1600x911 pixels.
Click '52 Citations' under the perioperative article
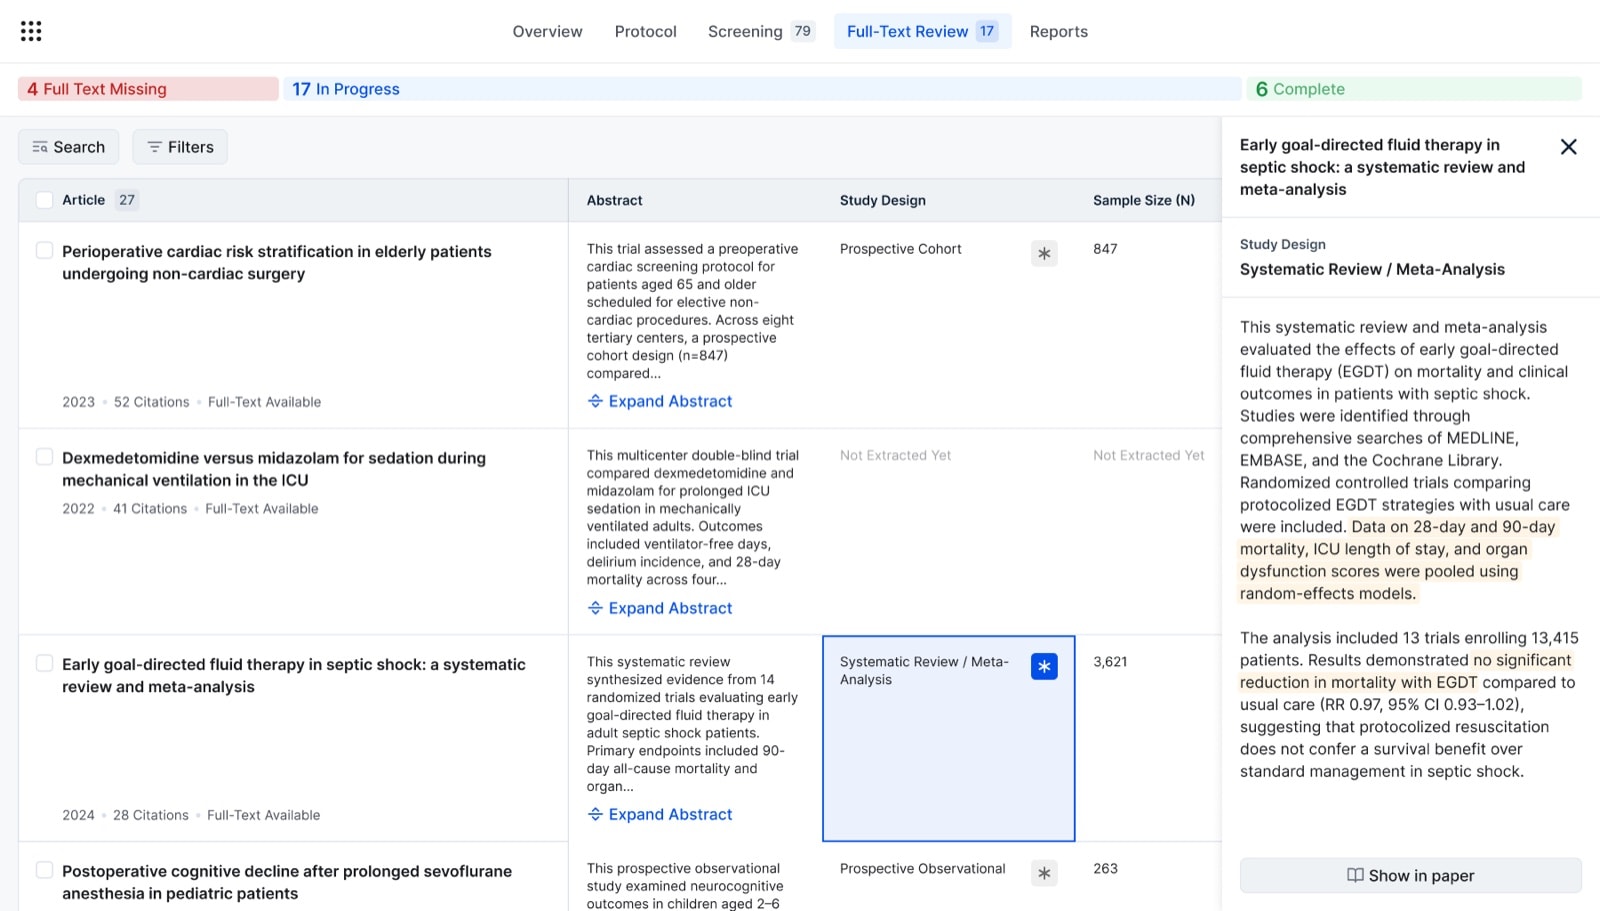coord(151,402)
